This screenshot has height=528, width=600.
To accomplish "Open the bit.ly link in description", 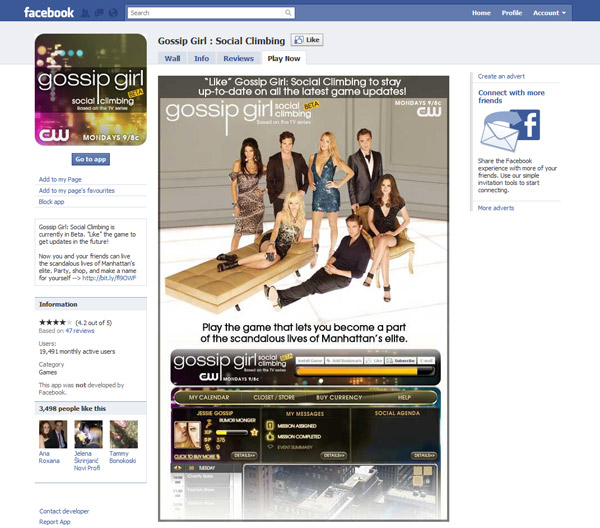I will tap(109, 278).
